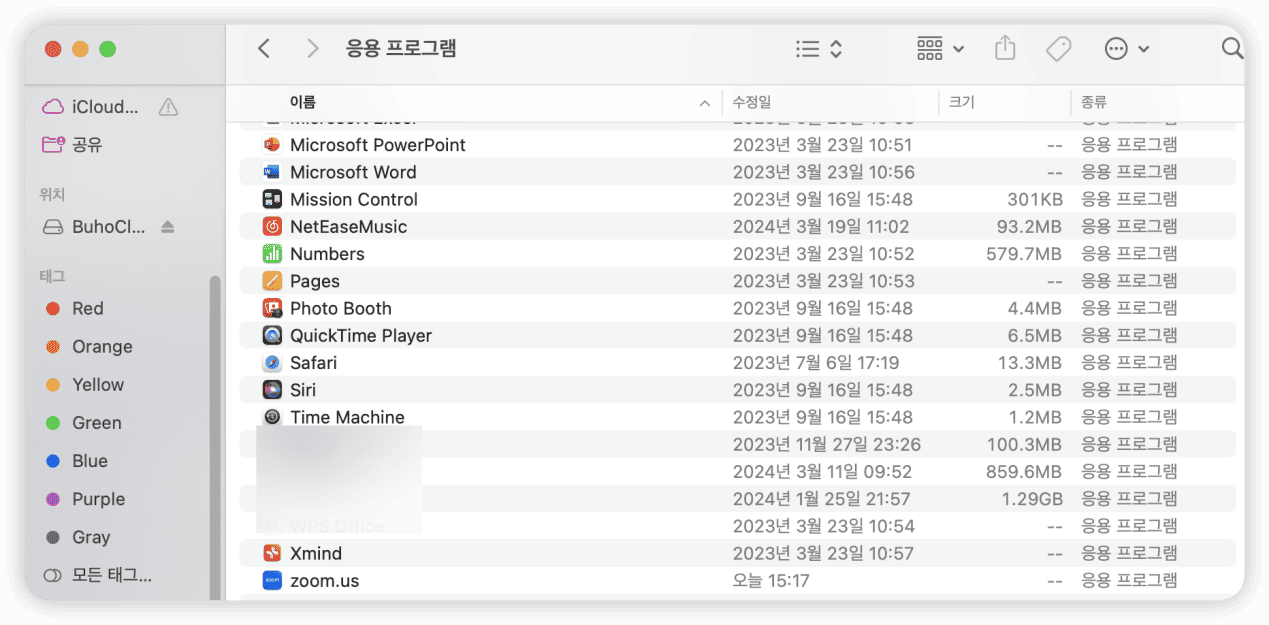Click the Numbers name text
The image size is (1269, 625).
327,254
